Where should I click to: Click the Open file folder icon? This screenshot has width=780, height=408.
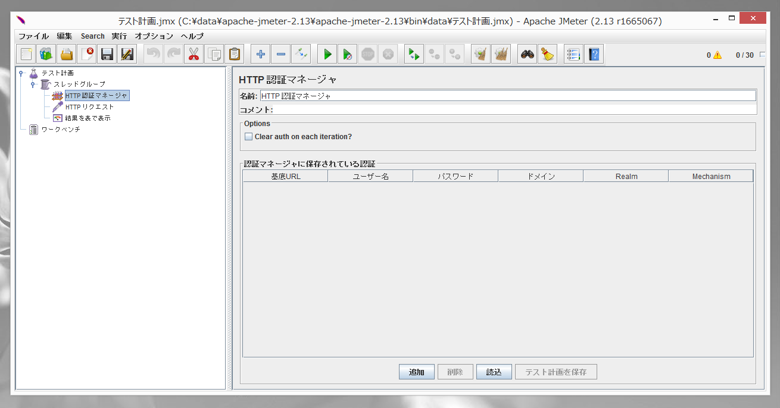click(67, 54)
